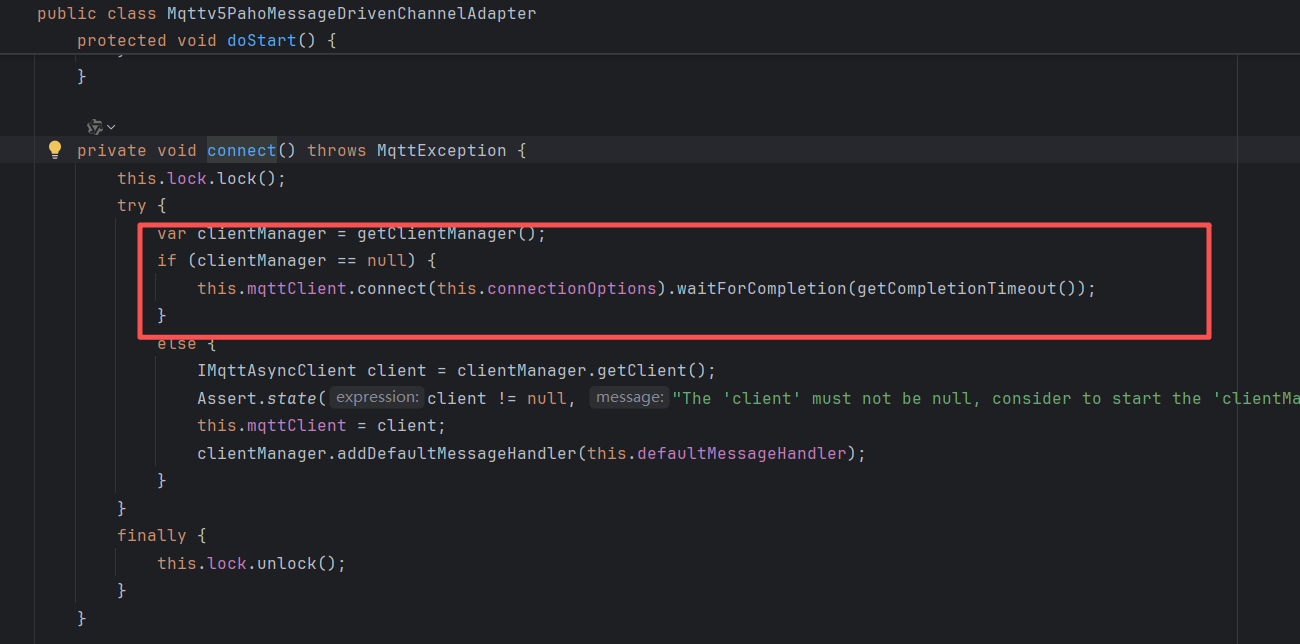Click the green string literal in Assert.state

pos(980,398)
